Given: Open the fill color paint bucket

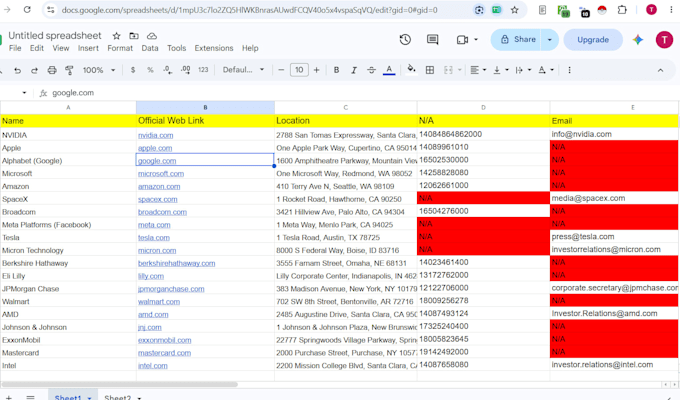Looking at the screenshot, I should coord(411,69).
